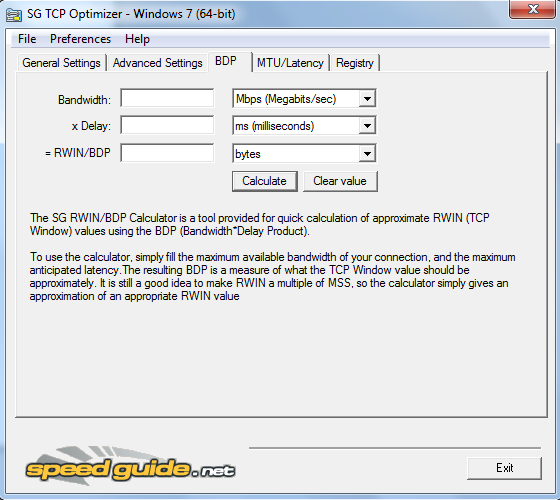Click the Clear value button
560x500 pixels.
pos(340,181)
